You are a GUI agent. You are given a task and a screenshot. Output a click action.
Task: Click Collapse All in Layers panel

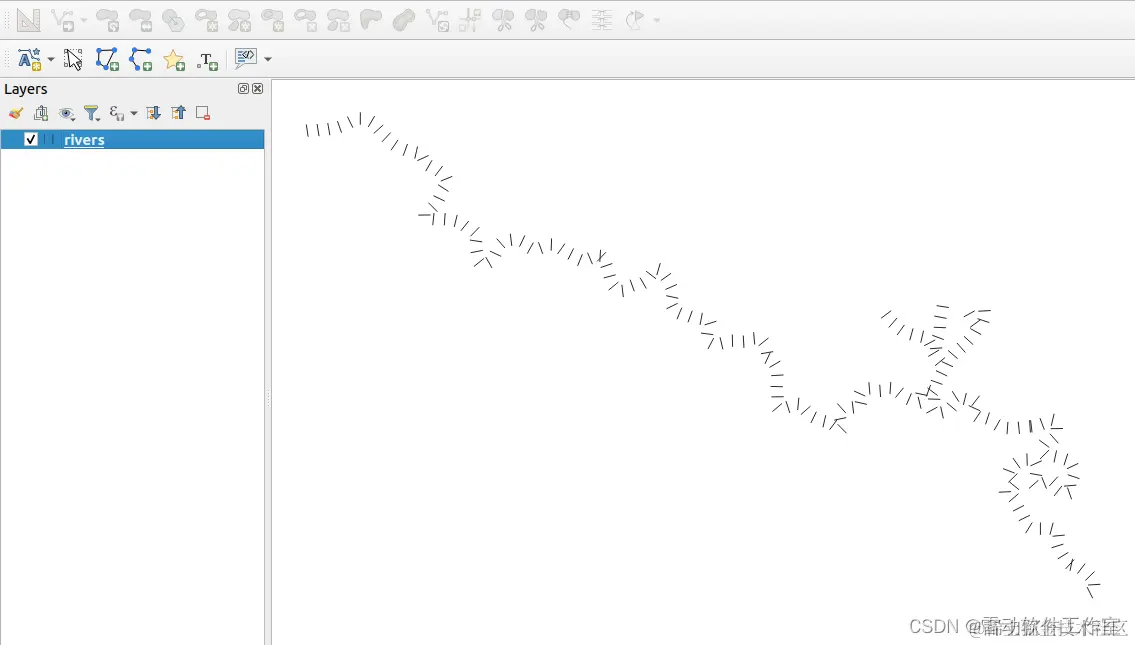(x=178, y=113)
